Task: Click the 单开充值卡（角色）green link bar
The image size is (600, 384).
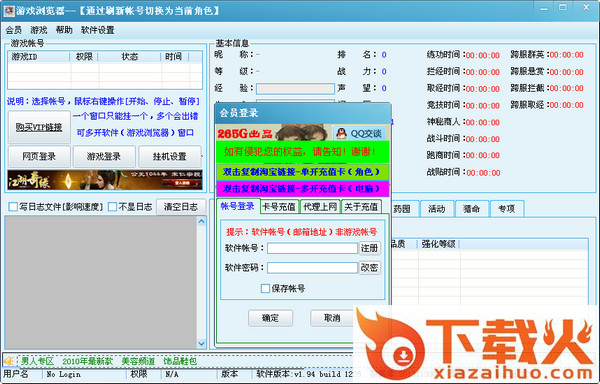Action: pos(302,172)
